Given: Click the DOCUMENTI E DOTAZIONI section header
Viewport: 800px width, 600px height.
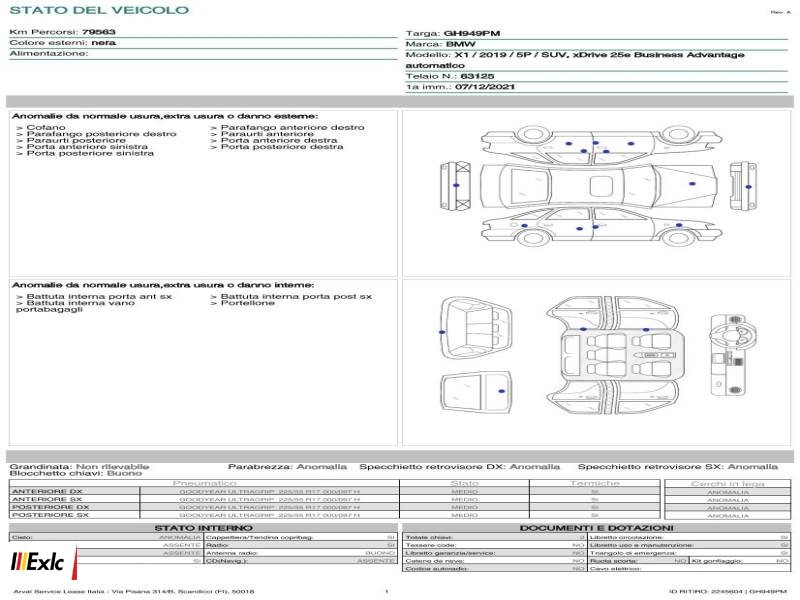Looking at the screenshot, I should [596, 528].
